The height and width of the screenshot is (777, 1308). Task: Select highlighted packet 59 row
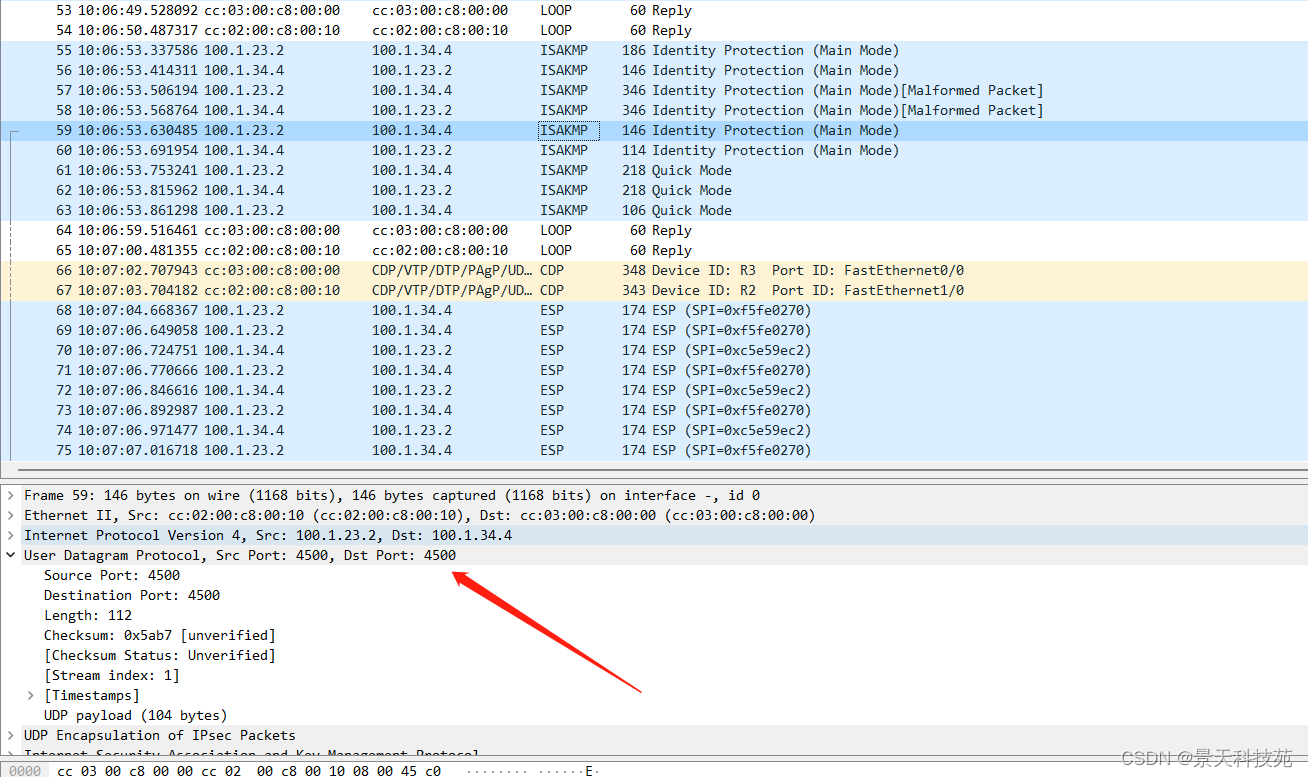654,130
